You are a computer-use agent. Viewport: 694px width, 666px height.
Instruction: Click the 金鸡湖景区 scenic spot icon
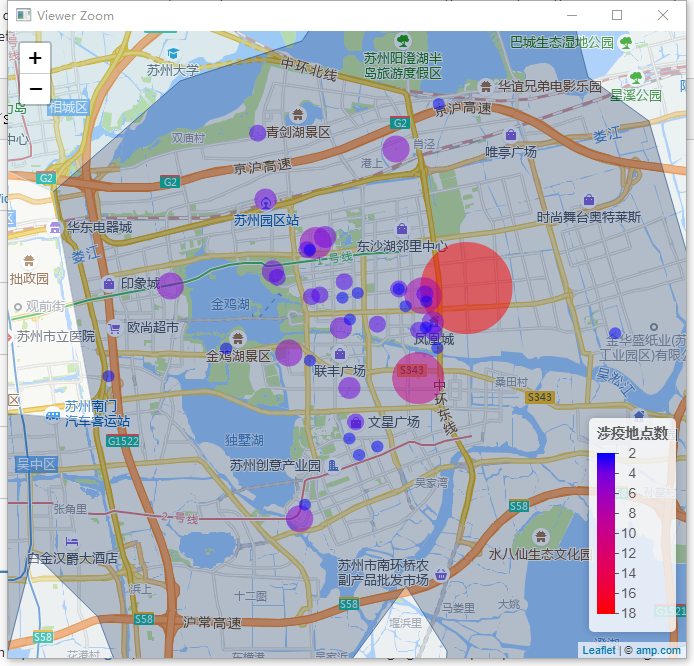click(x=238, y=339)
